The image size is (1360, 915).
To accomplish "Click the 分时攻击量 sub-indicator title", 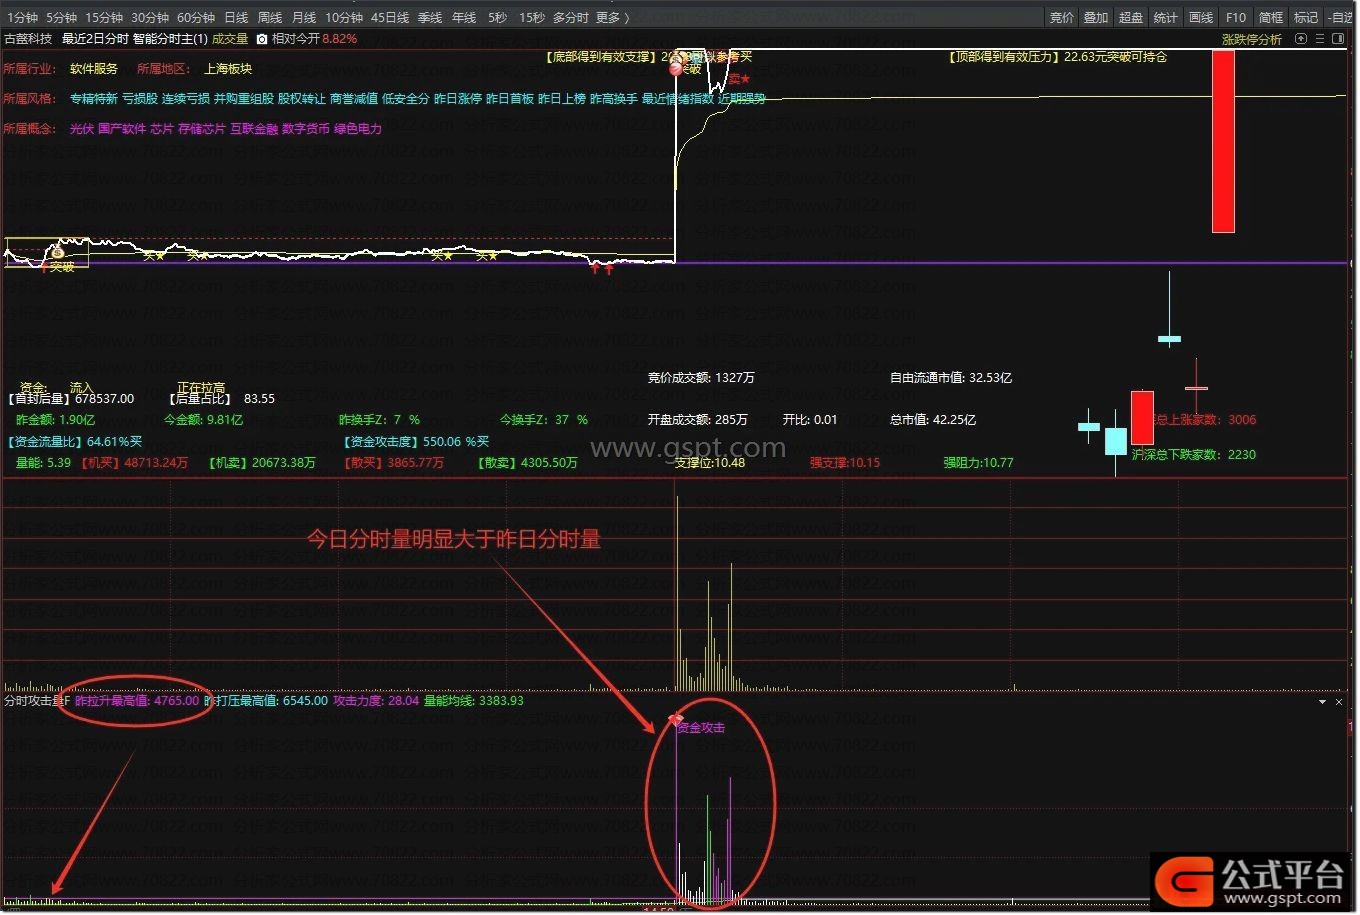I will (x=36, y=701).
